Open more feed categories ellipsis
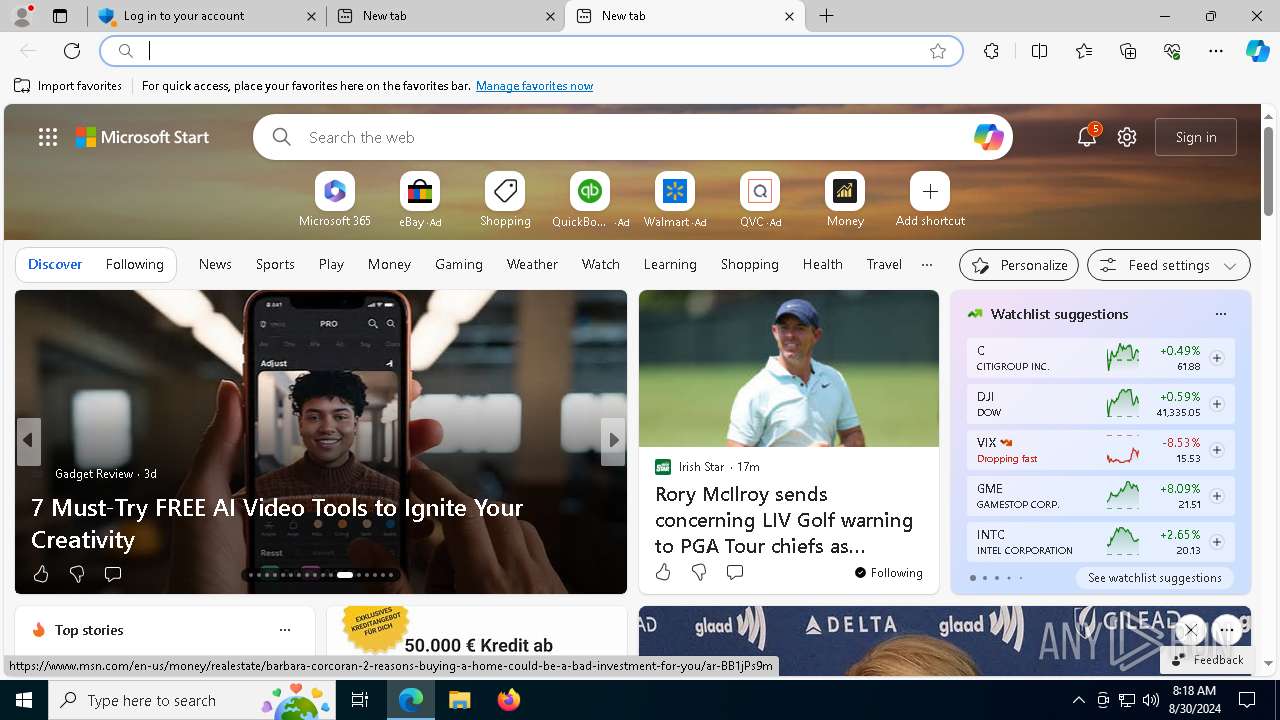1280x720 pixels. tap(927, 265)
